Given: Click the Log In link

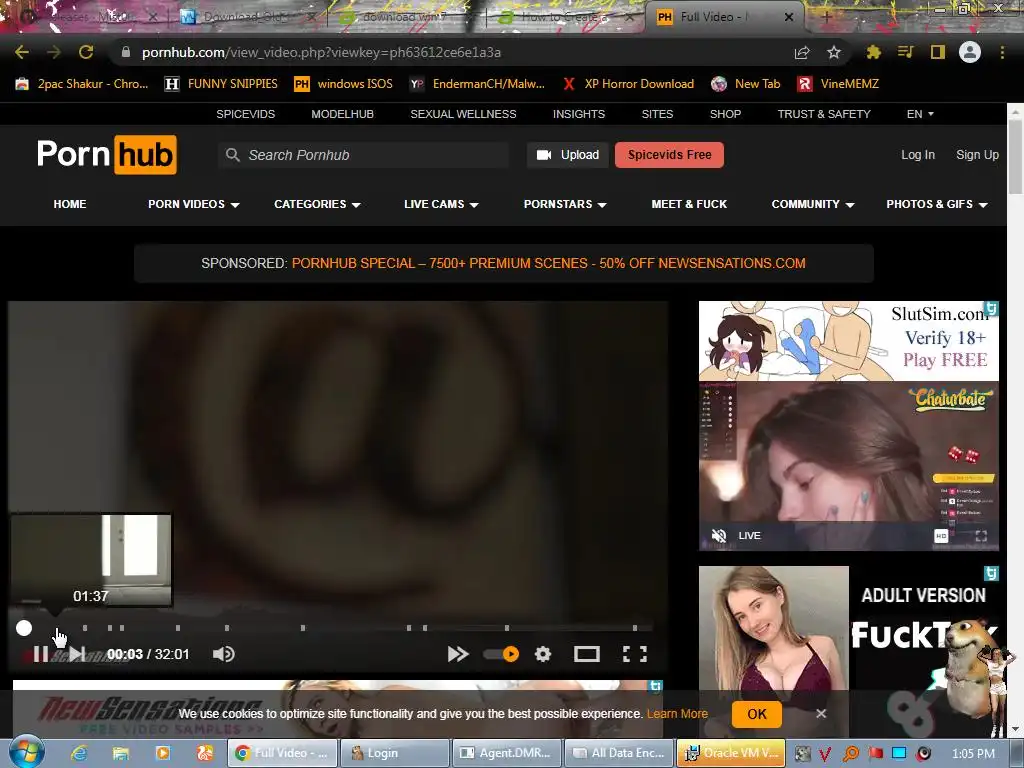Looking at the screenshot, I should 918,155.
